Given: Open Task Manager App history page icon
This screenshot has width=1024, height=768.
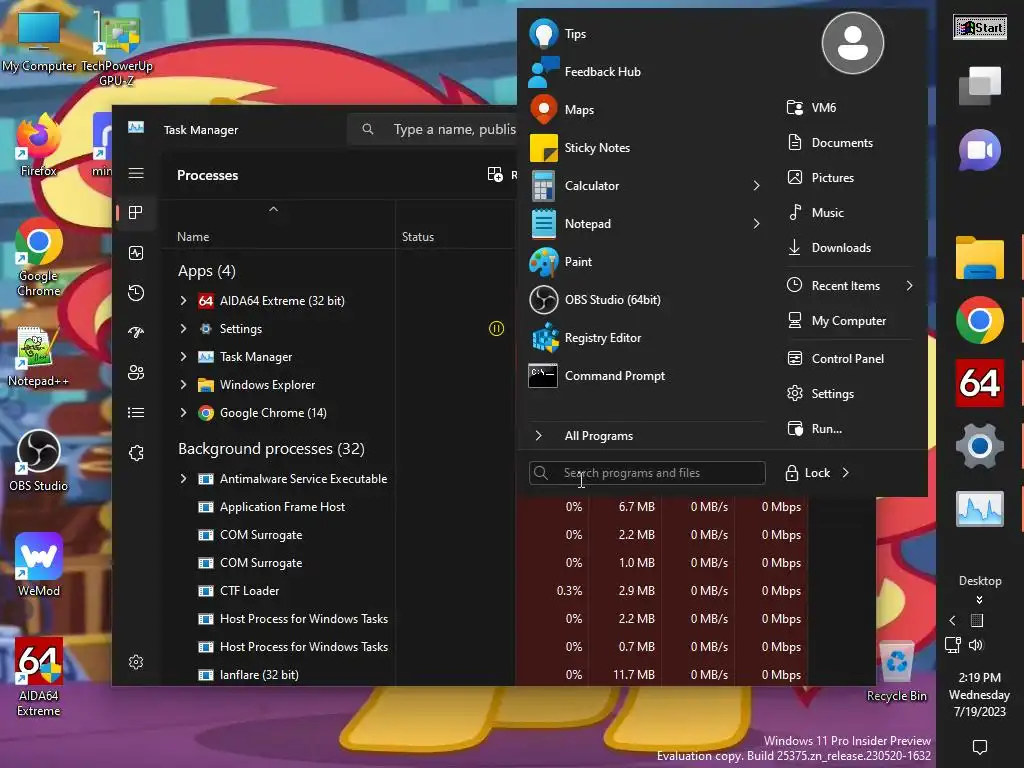Looking at the screenshot, I should coord(136,293).
